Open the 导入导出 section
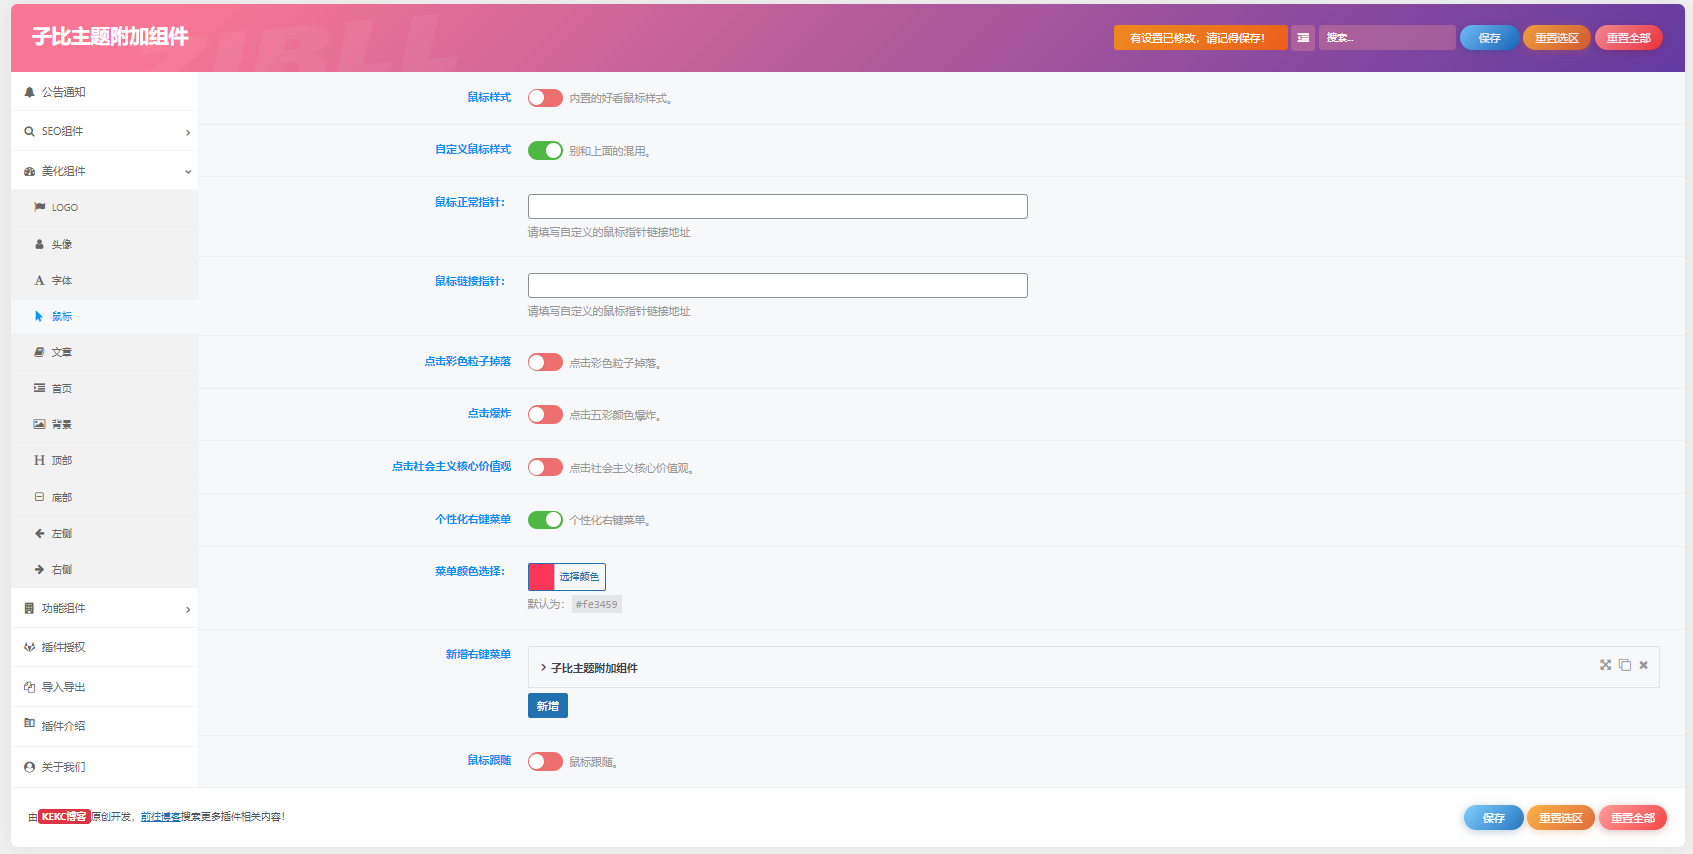 (63, 687)
